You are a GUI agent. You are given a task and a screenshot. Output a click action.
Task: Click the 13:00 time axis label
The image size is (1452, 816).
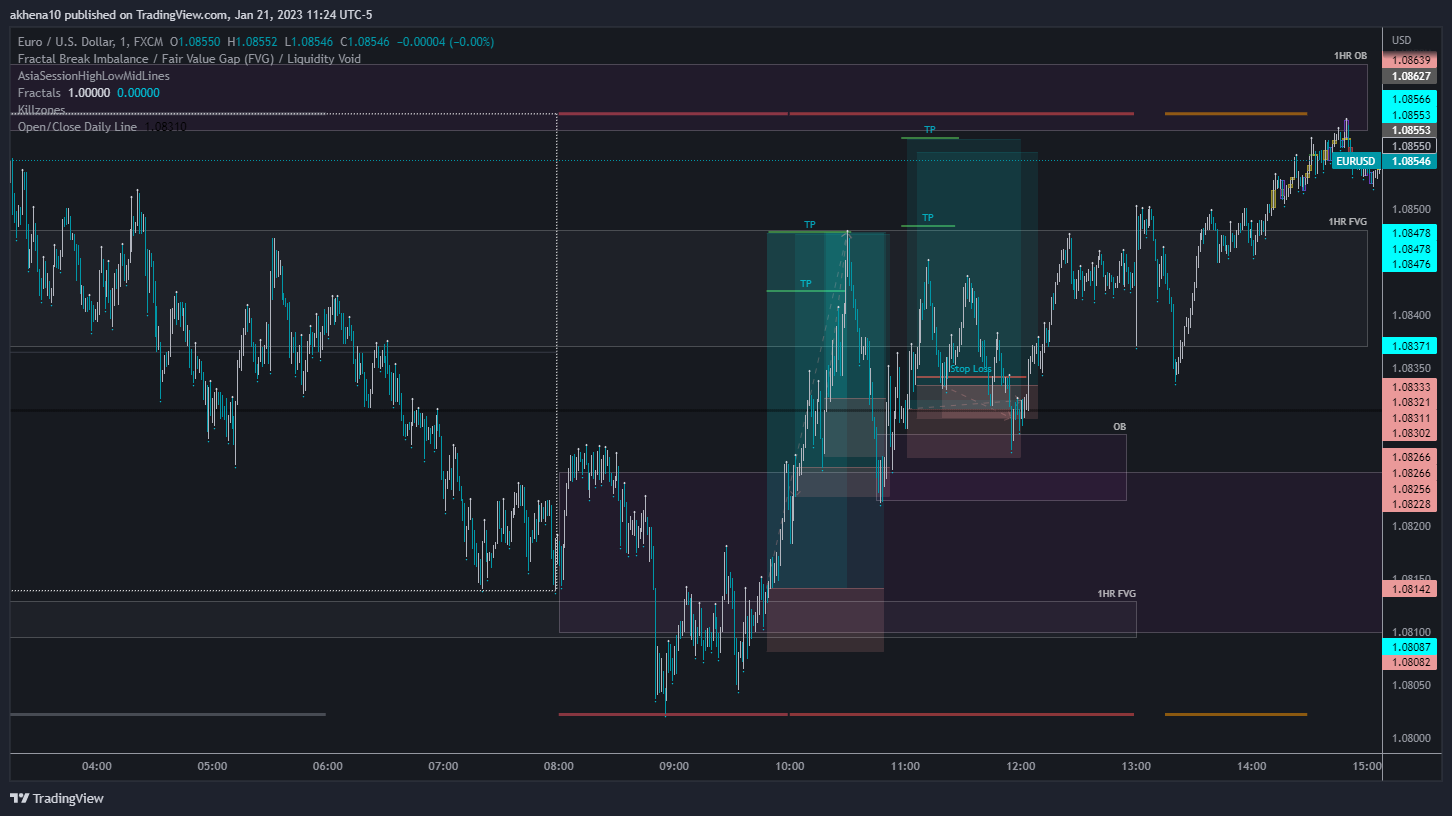point(1136,766)
